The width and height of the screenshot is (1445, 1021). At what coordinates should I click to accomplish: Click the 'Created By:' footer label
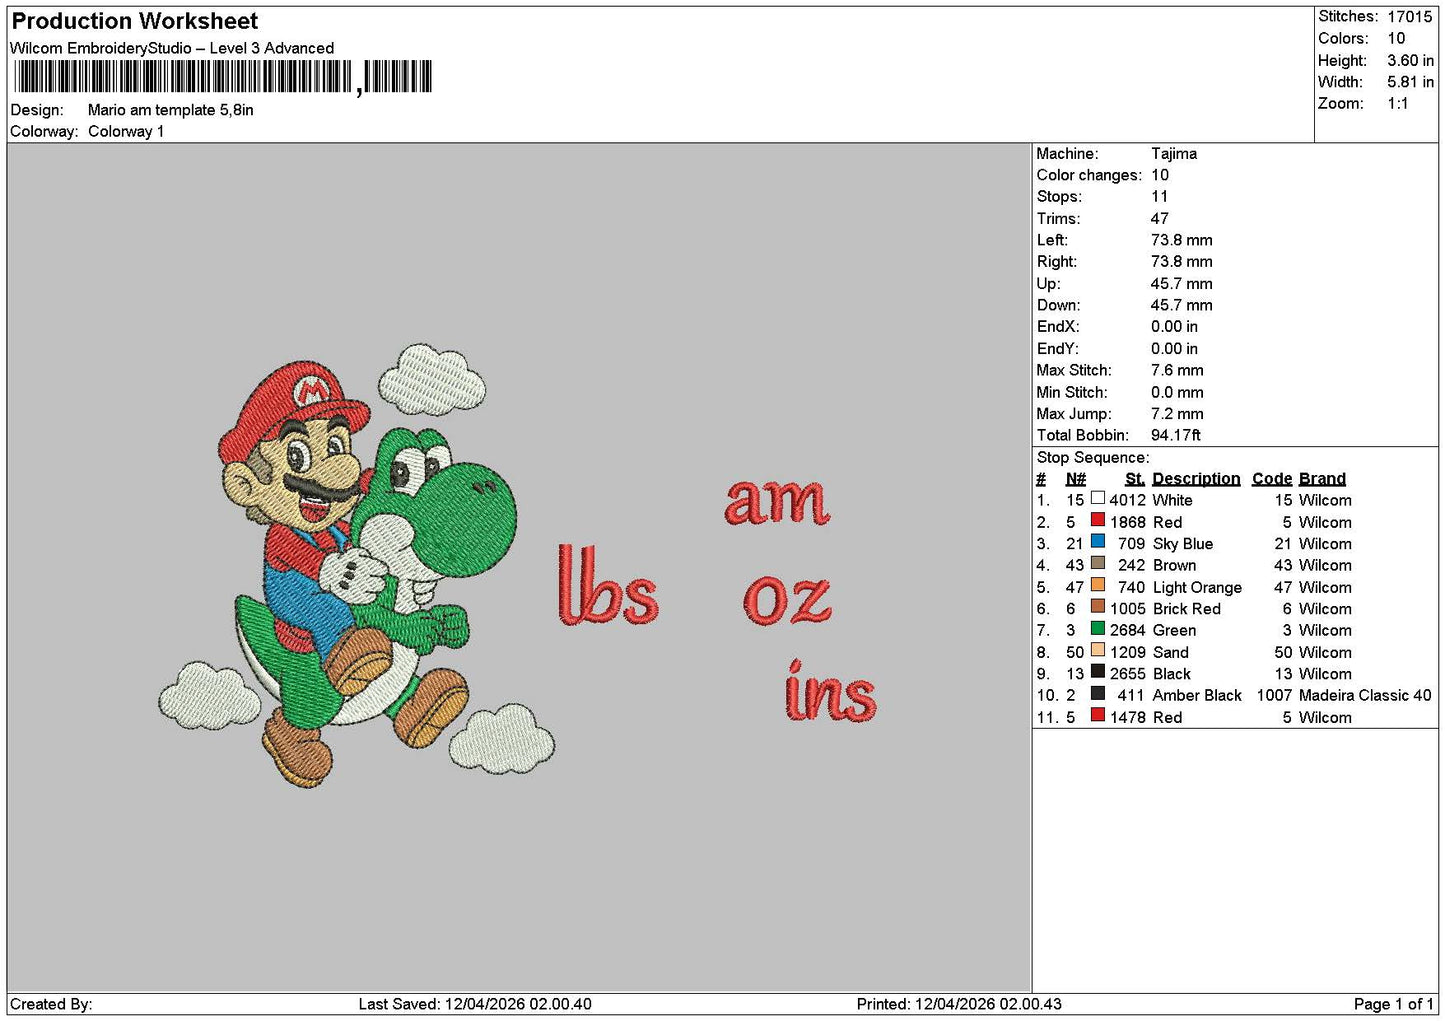(x=51, y=1004)
